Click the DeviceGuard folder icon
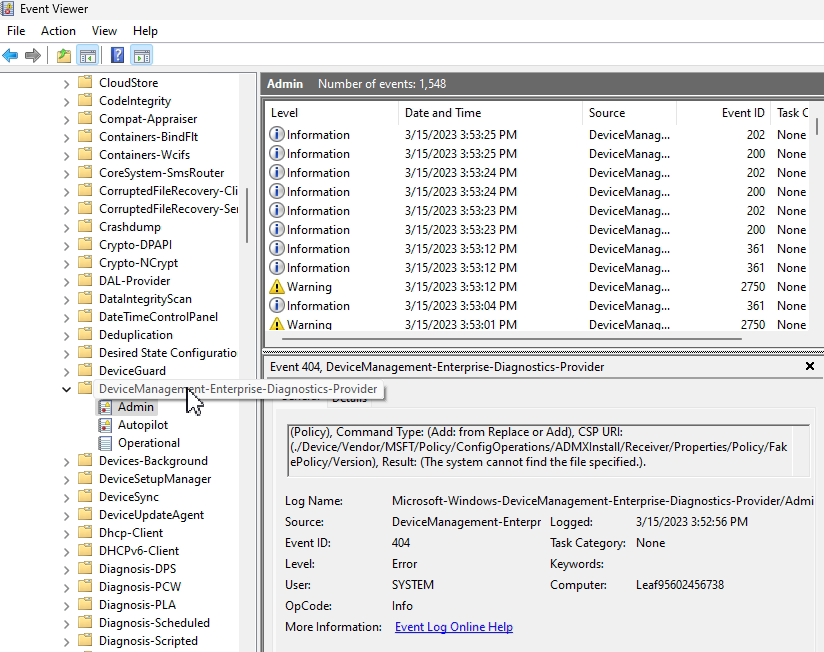 pos(85,370)
